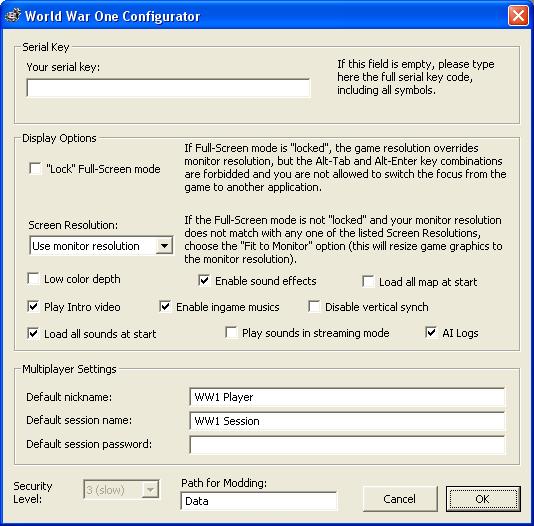Image resolution: width=534 pixels, height=526 pixels.
Task: Enable Disable vertical synch option
Action: [x=314, y=306]
